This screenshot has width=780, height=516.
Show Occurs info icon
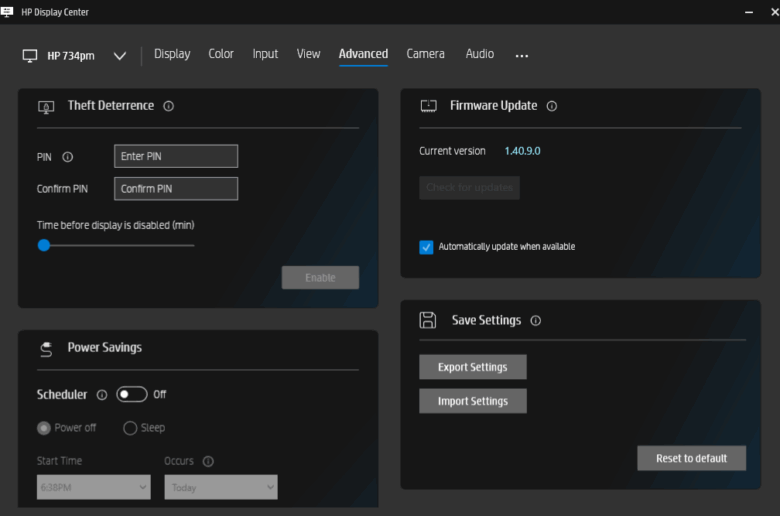208,462
